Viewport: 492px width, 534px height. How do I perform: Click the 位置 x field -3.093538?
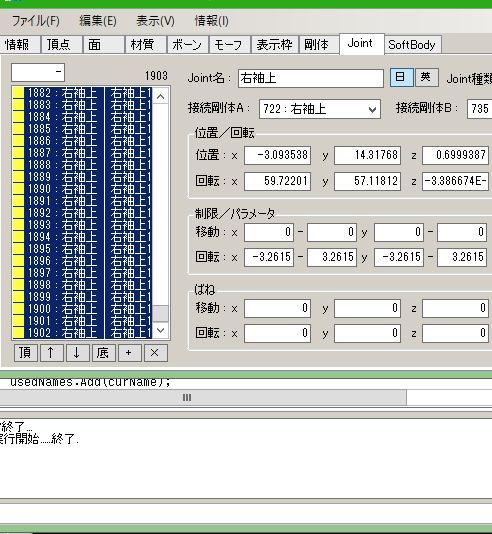[x=277, y=155]
